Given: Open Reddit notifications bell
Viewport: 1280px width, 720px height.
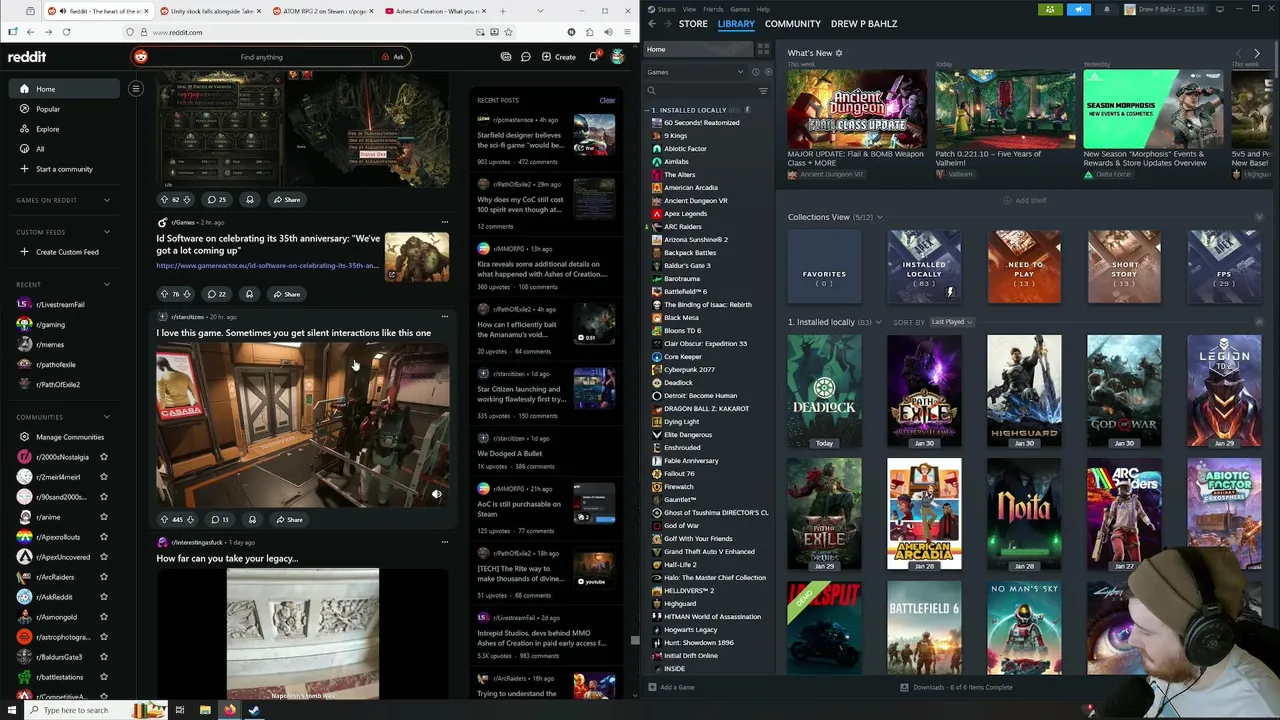Looking at the screenshot, I should pyautogui.click(x=593, y=57).
